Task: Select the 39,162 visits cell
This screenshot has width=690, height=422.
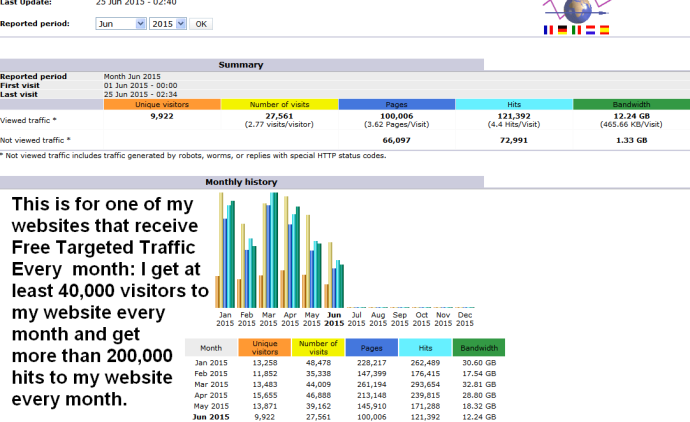Action: 318,406
